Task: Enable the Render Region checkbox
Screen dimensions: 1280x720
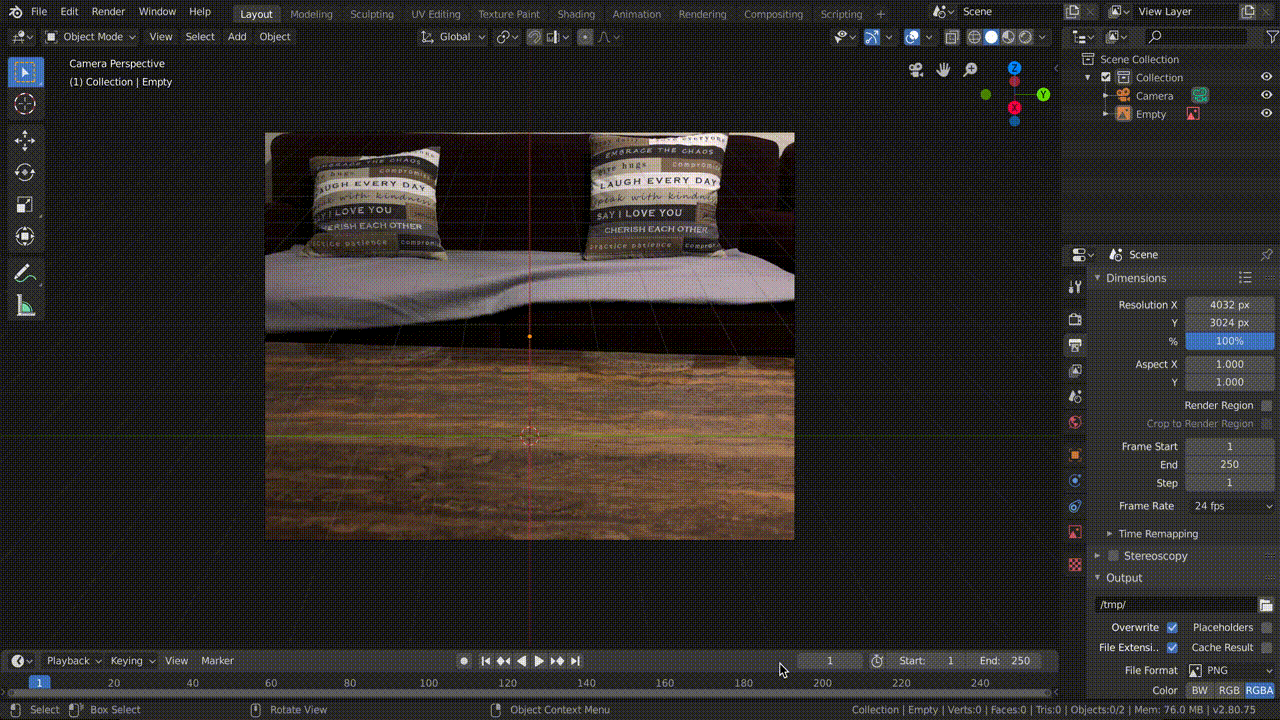Action: [x=1266, y=405]
